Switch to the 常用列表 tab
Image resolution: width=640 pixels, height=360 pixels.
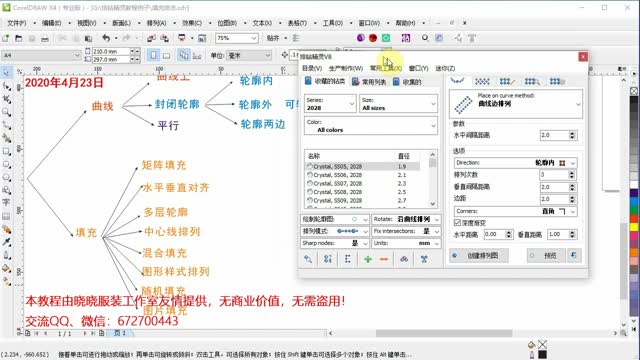369,82
